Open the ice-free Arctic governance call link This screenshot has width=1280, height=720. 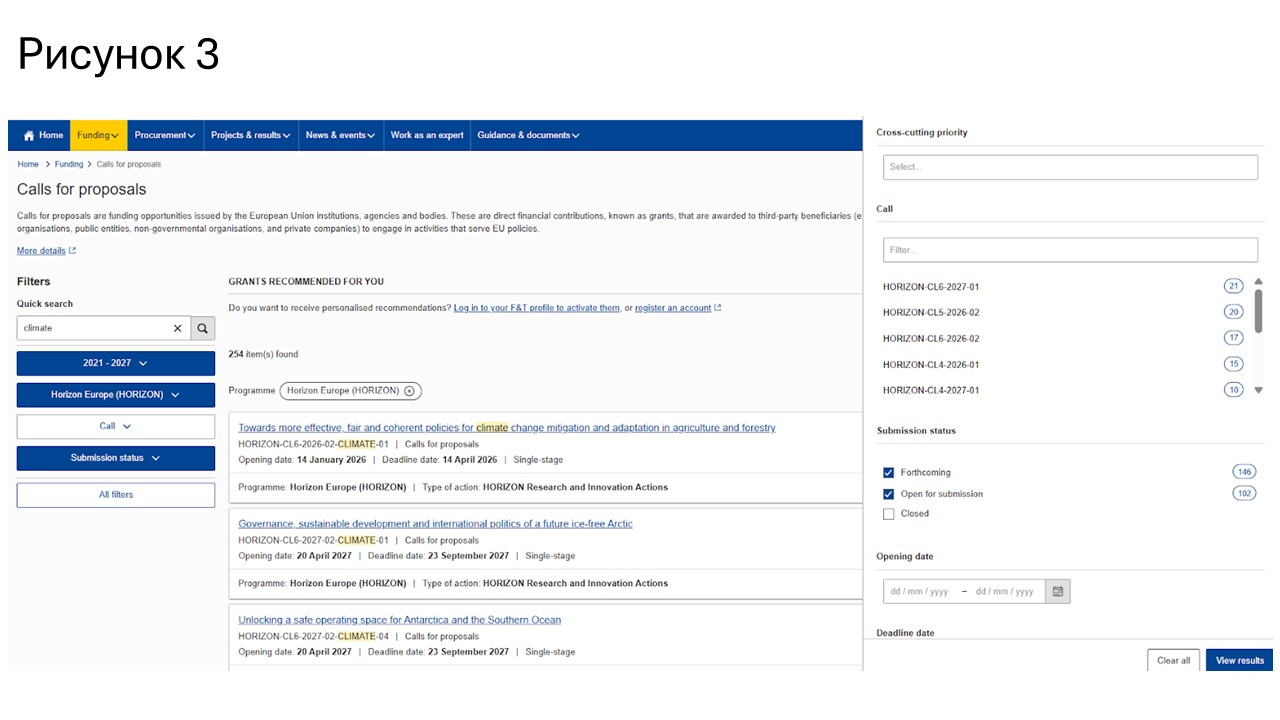click(x=435, y=524)
